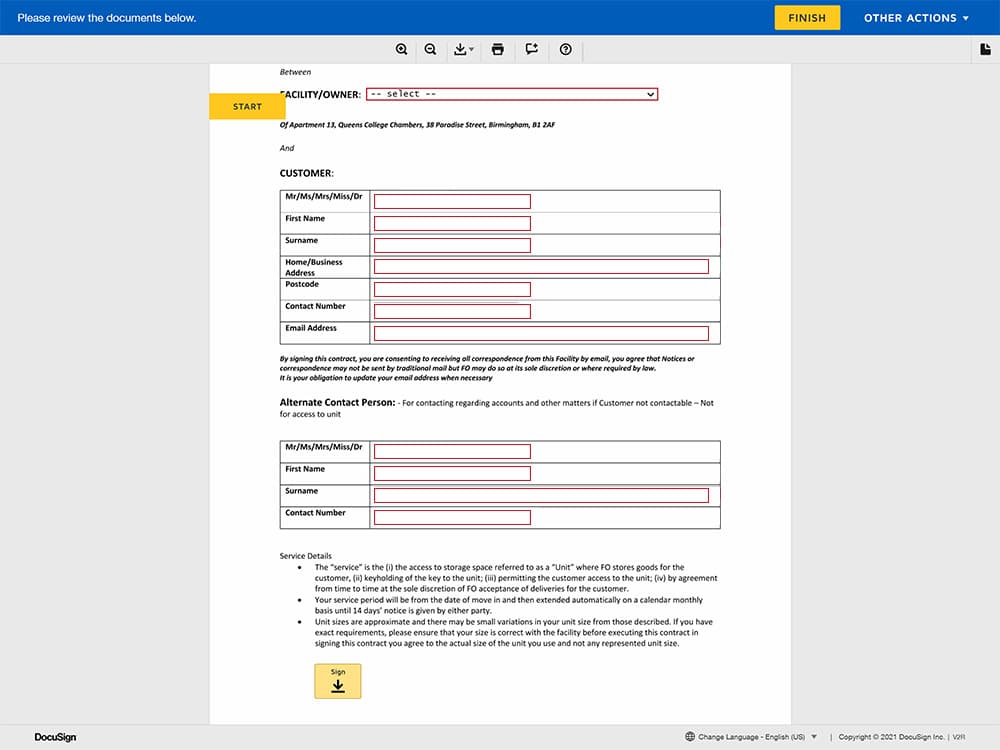The height and width of the screenshot is (750, 1000).
Task: Click the yellow Sign tag
Action: pyautogui.click(x=338, y=681)
